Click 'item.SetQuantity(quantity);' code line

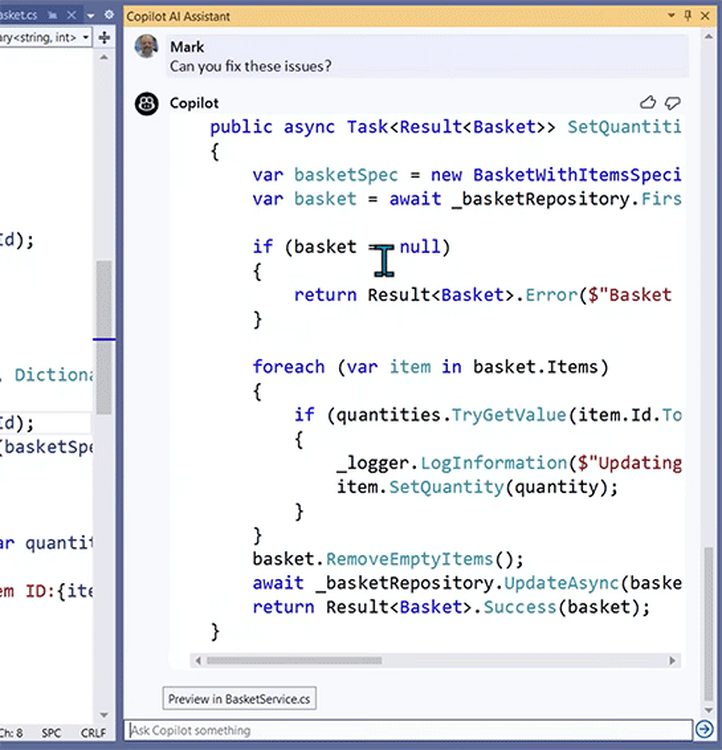[477, 487]
